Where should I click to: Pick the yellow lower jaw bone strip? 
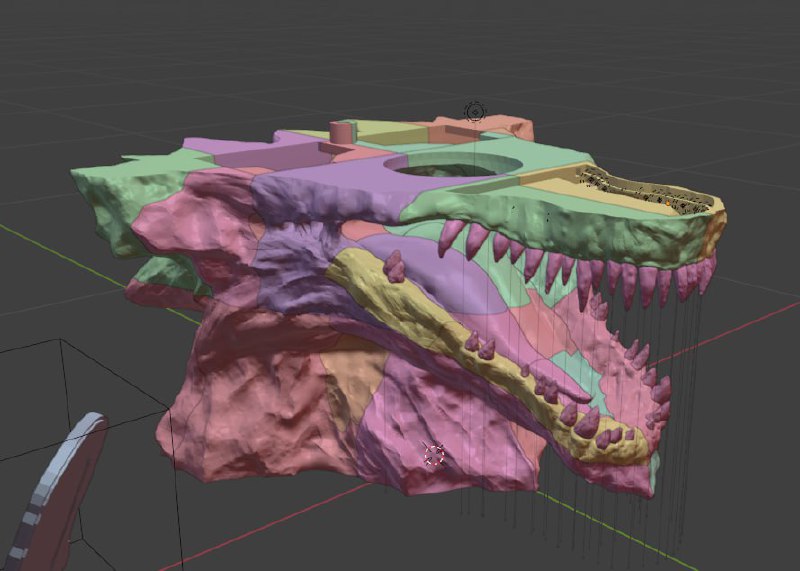(430, 320)
